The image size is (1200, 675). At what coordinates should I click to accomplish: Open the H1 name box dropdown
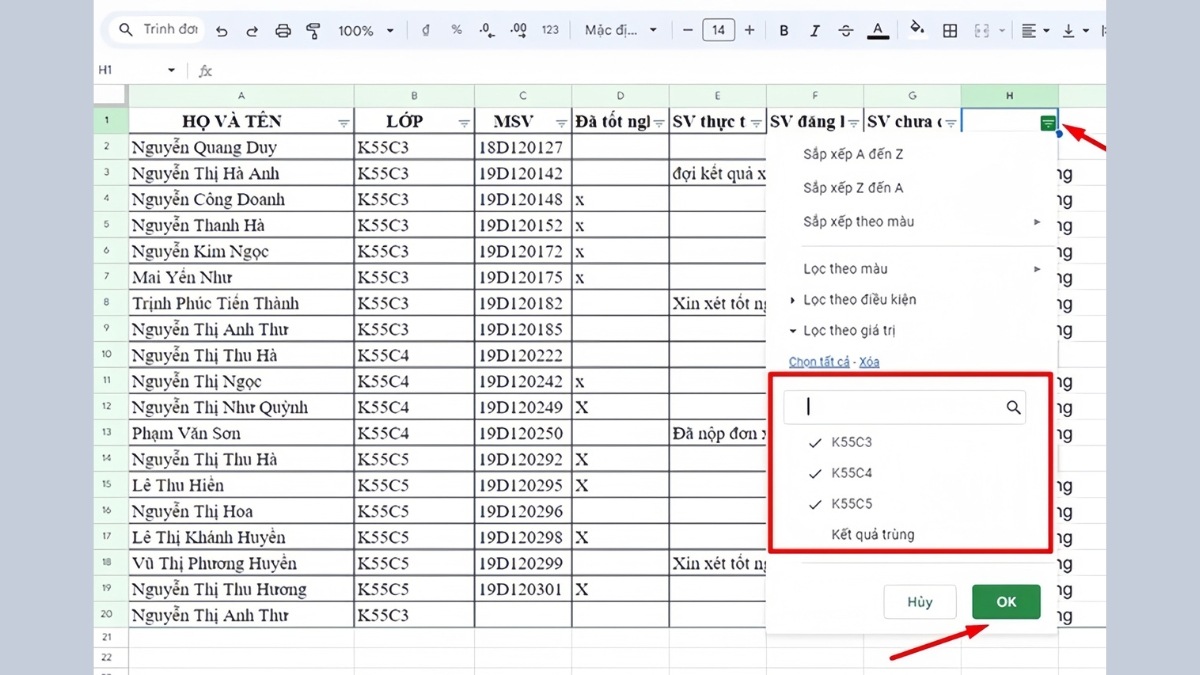click(x=171, y=71)
